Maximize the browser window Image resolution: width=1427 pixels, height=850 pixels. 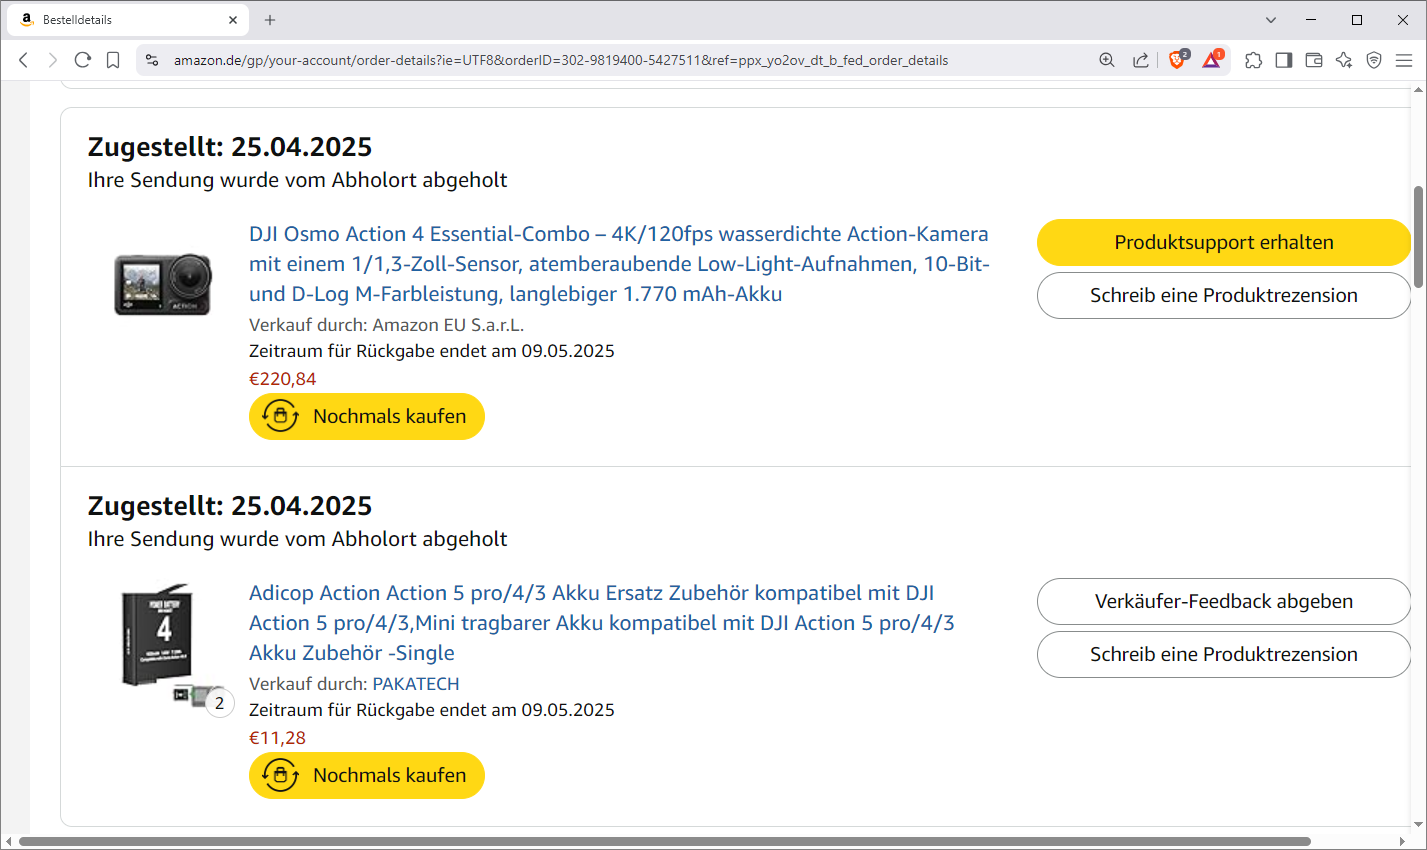coord(1357,19)
